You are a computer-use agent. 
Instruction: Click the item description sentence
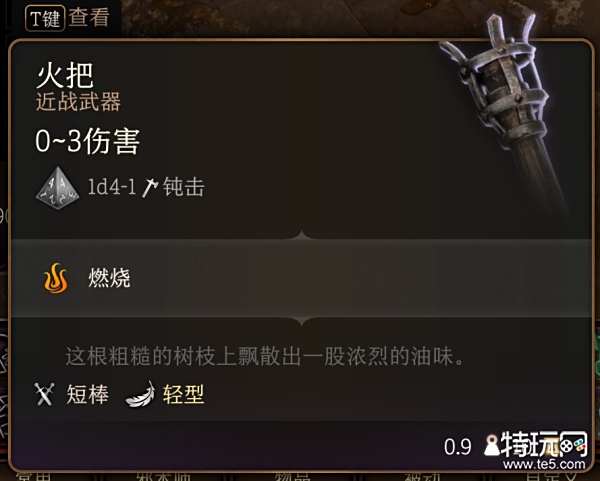pos(265,356)
